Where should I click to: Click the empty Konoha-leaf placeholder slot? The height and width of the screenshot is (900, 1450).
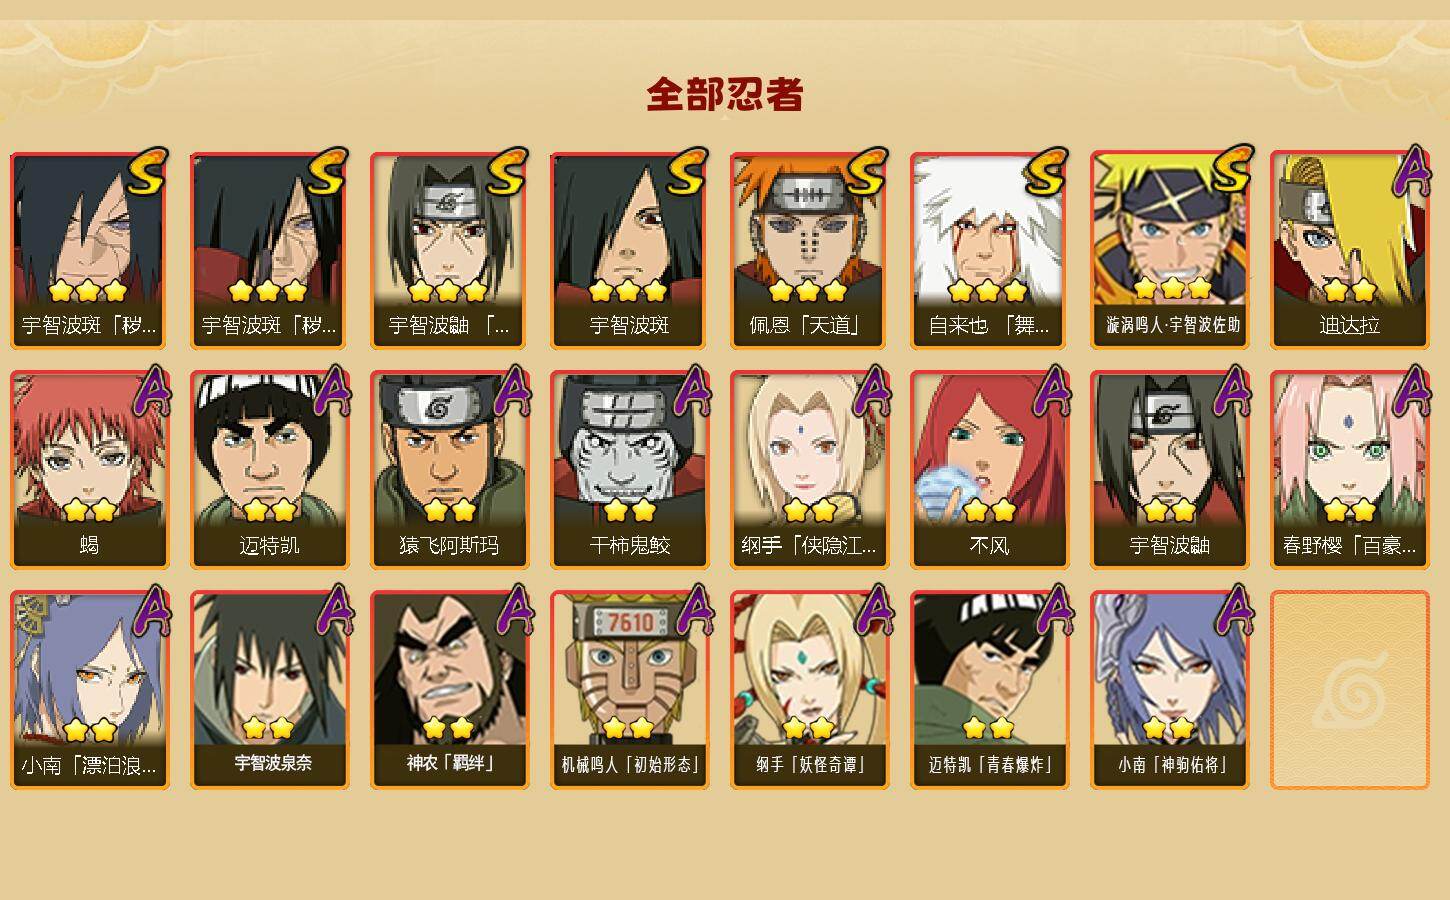pyautogui.click(x=1349, y=690)
